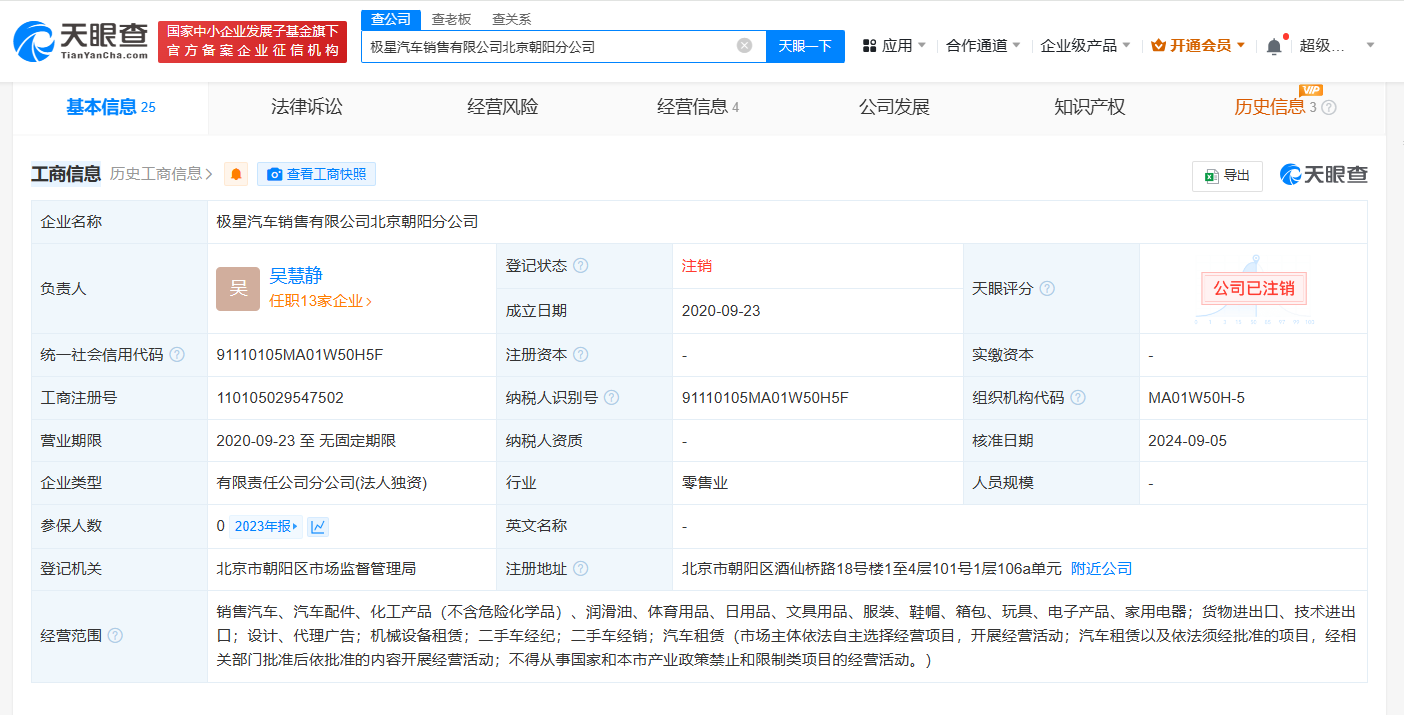Switch to the 查老板 tab
Image resolution: width=1404 pixels, height=715 pixels.
450,18
